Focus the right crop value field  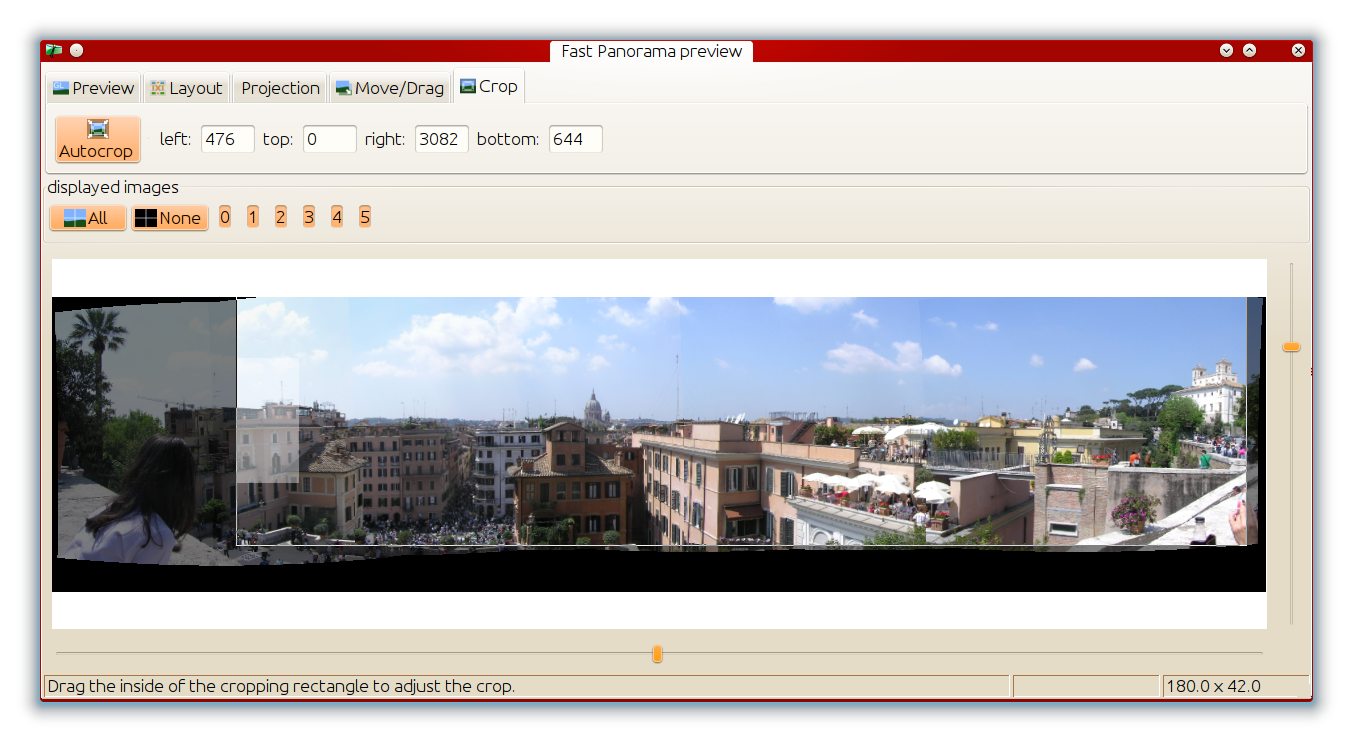tap(442, 139)
